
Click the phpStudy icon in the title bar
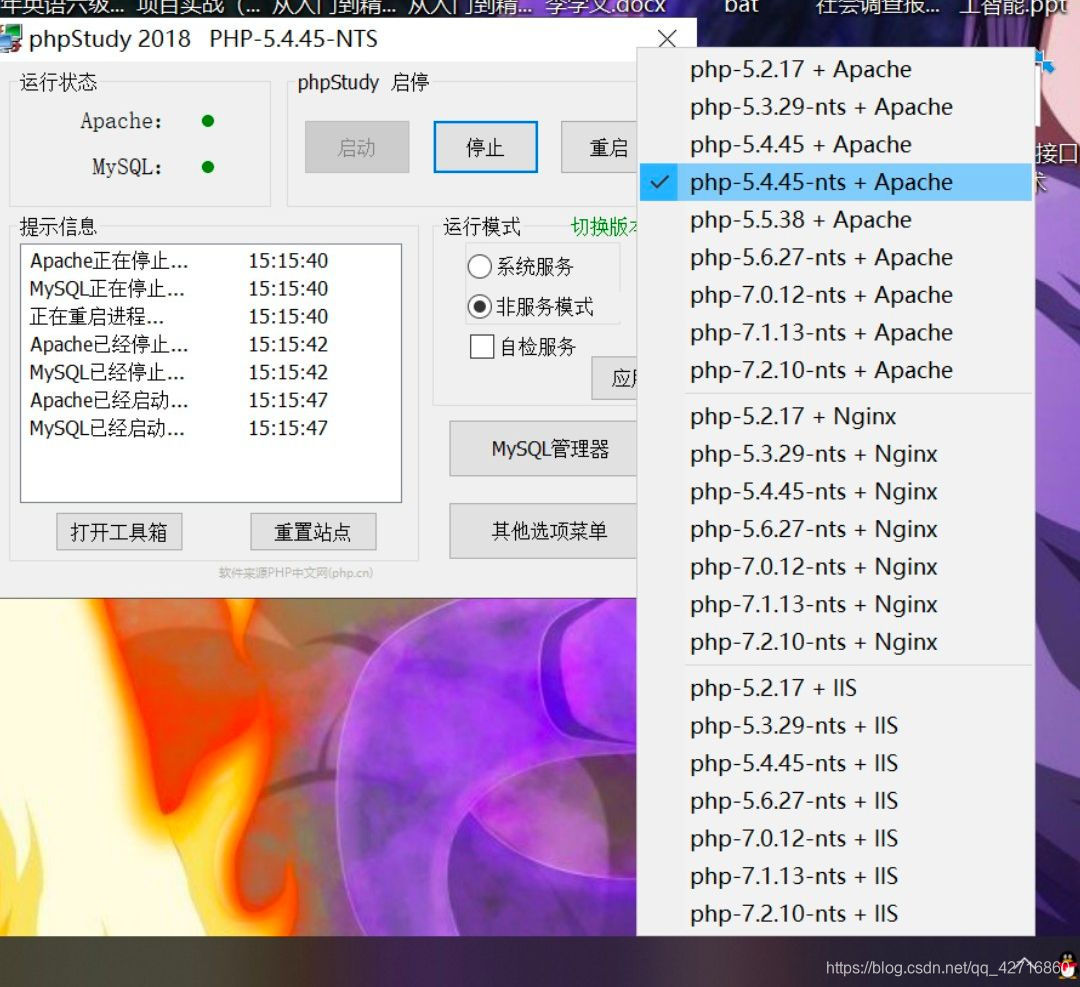pos(14,38)
